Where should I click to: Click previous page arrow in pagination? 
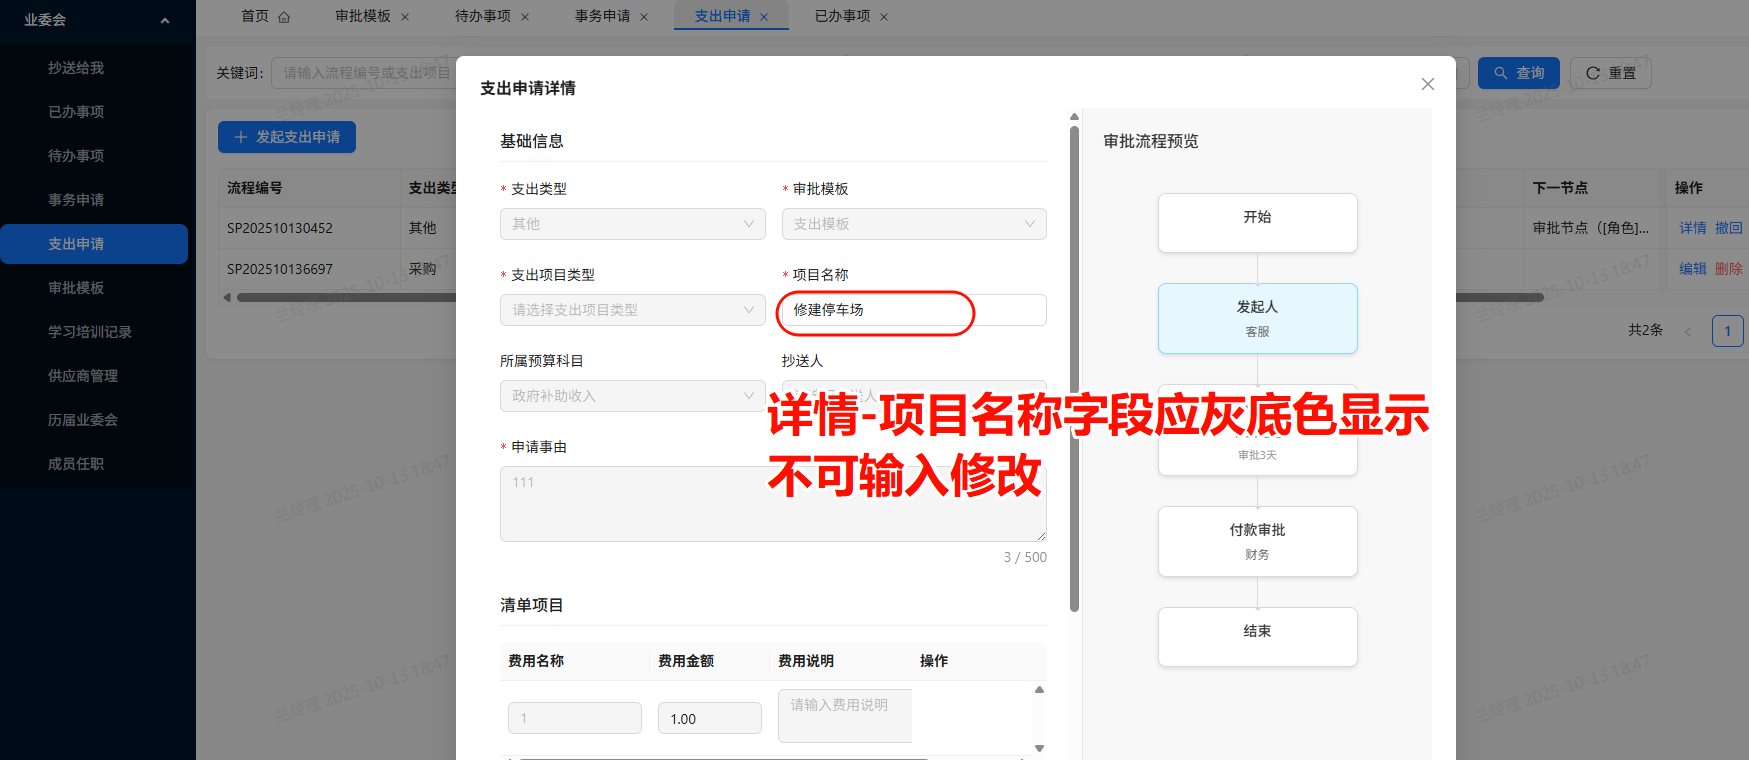click(1688, 331)
